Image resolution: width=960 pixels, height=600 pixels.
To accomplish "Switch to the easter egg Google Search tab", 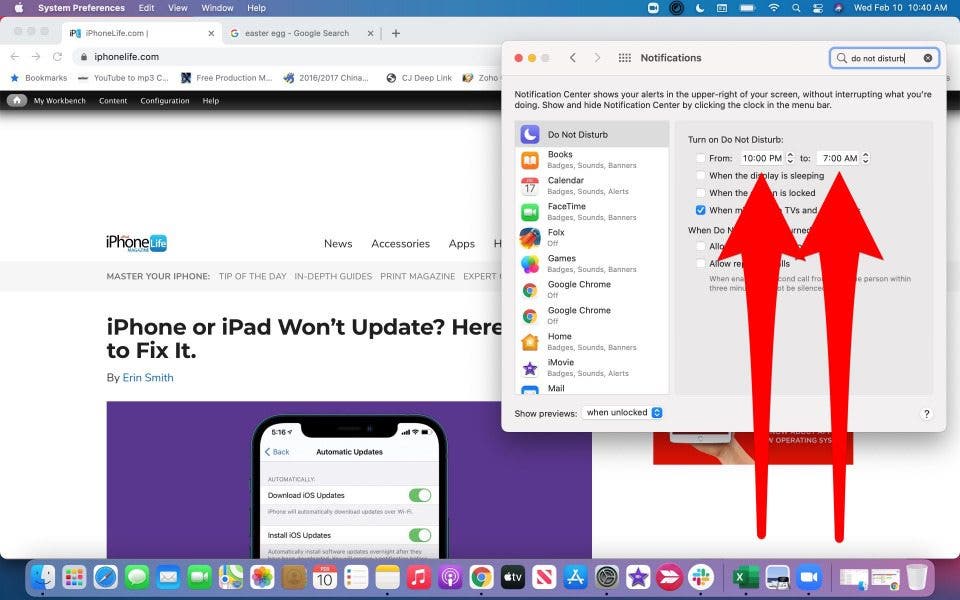I will point(296,33).
